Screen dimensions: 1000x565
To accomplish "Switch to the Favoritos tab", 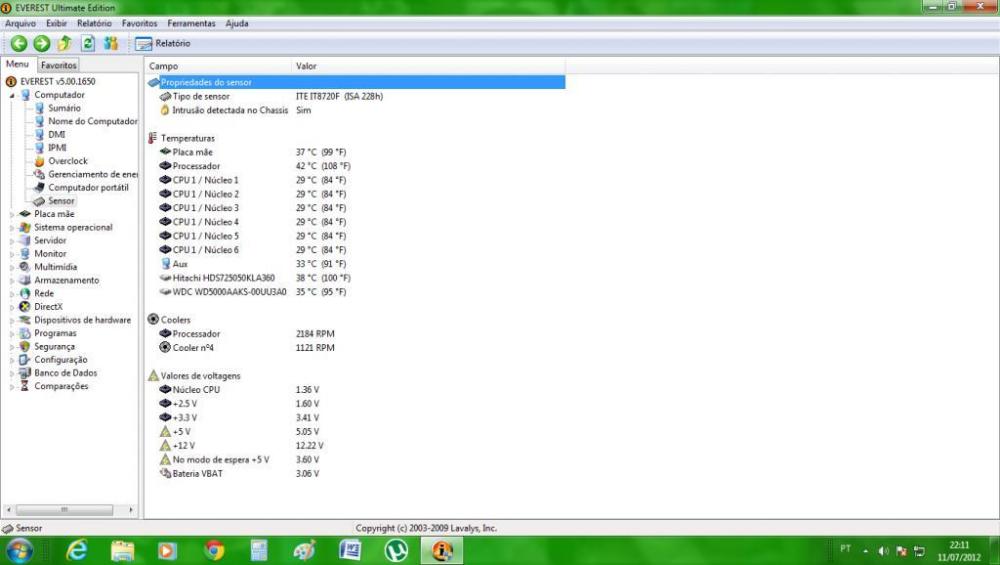I will click(x=58, y=65).
